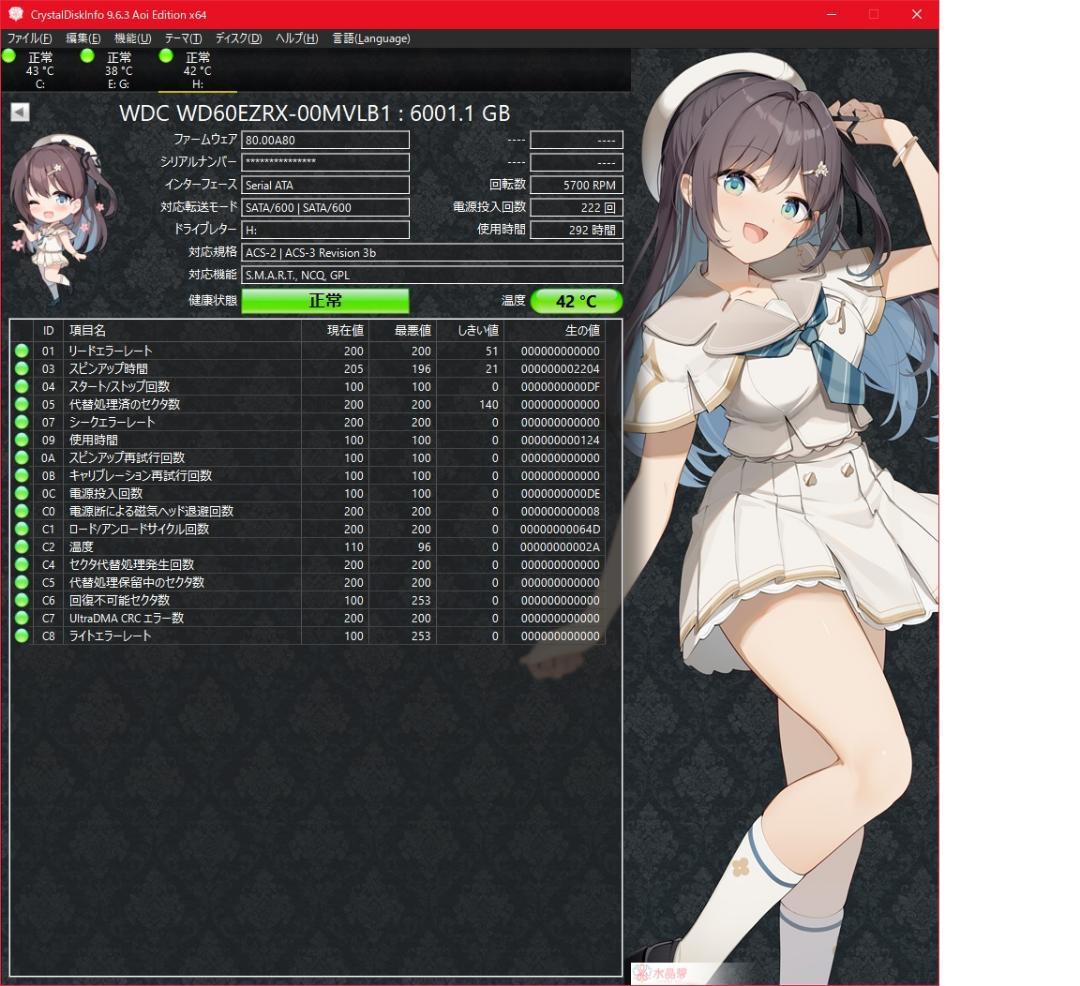Open the 言語(Language) menu

[371, 38]
